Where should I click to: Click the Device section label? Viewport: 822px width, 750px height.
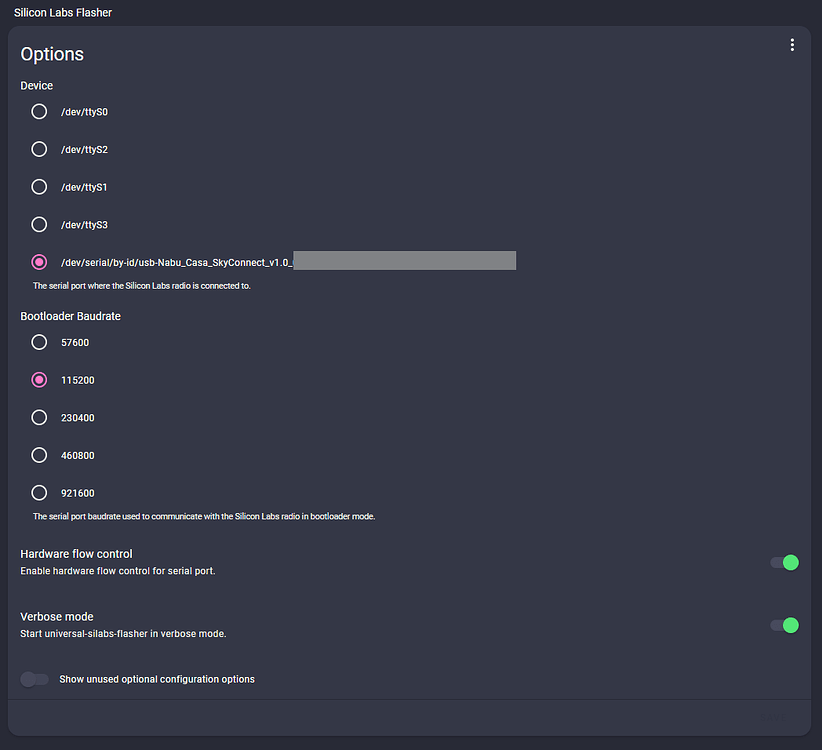pyautogui.click(x=37, y=86)
